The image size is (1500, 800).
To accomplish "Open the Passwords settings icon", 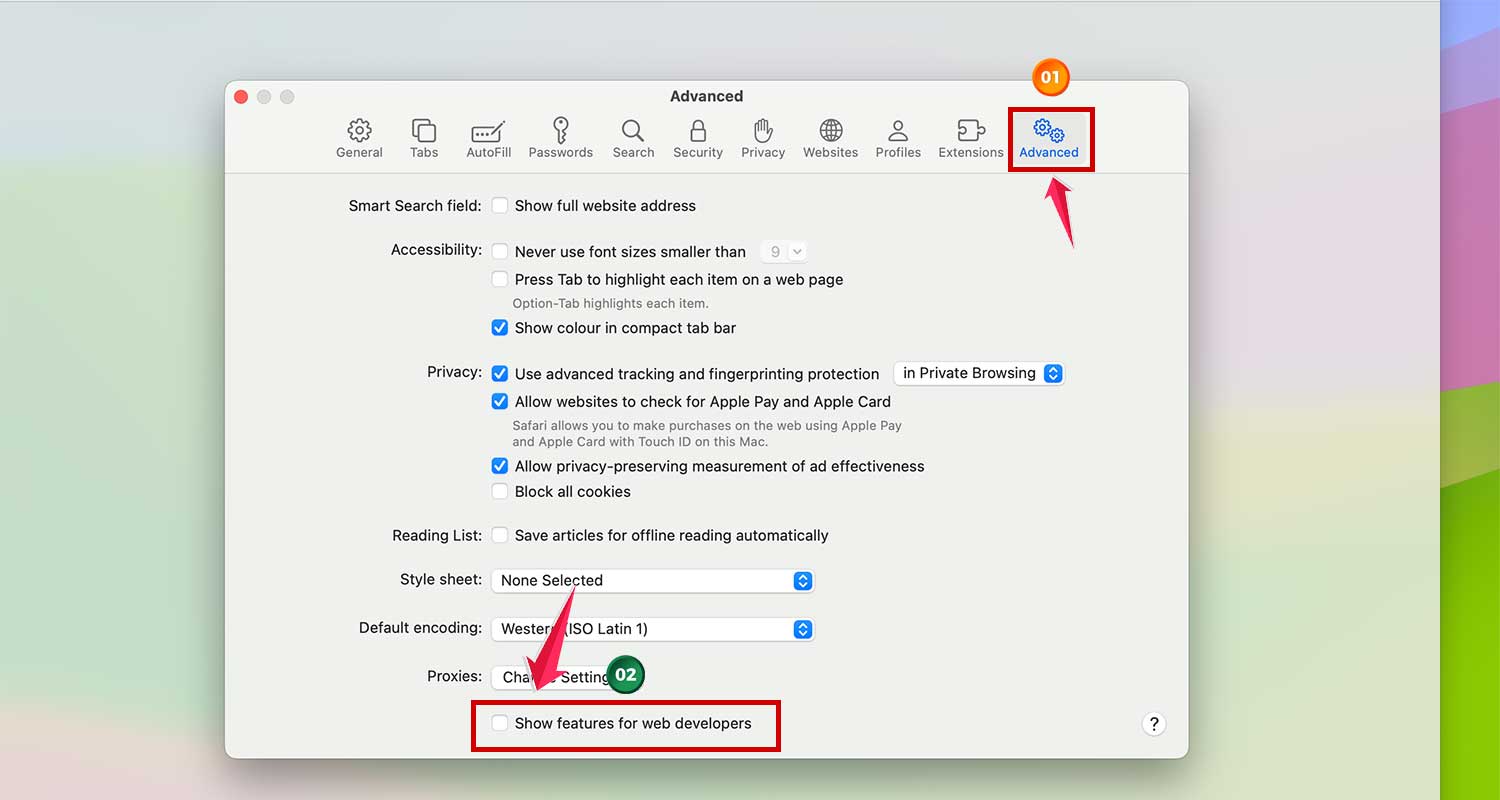I will [x=560, y=138].
